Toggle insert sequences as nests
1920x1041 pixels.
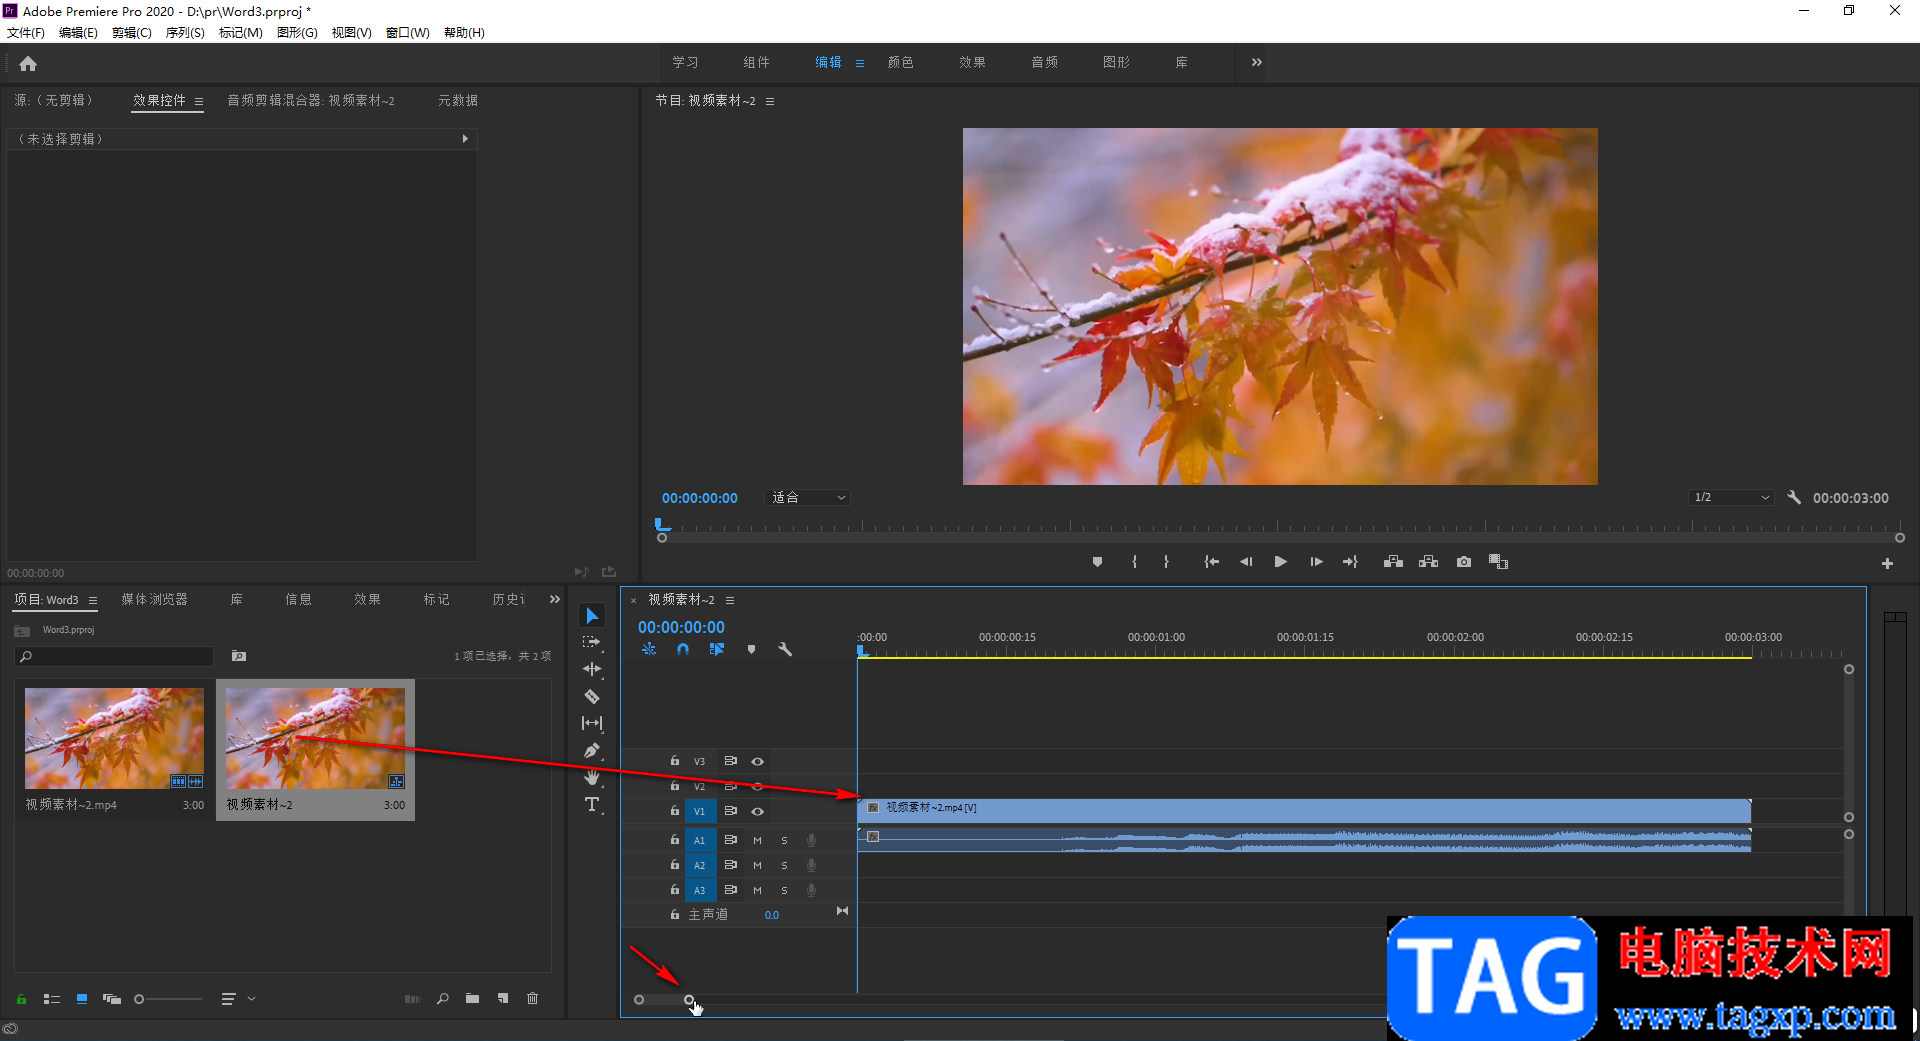649,649
